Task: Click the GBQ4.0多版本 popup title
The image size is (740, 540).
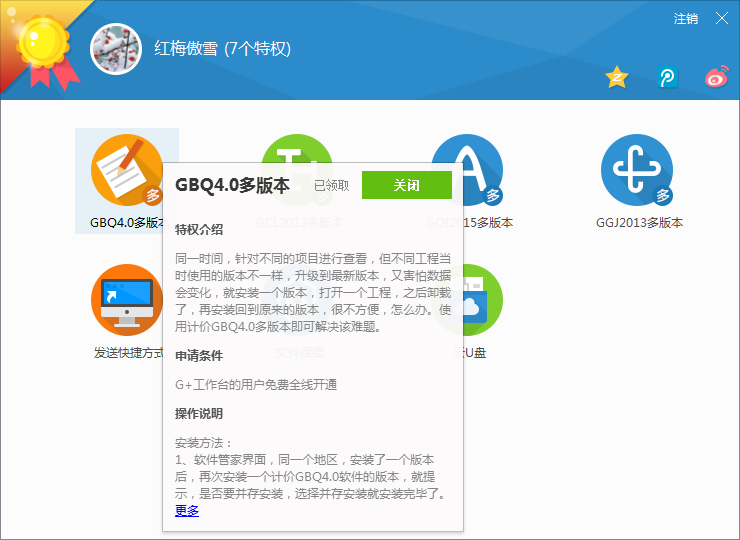Action: click(x=232, y=185)
